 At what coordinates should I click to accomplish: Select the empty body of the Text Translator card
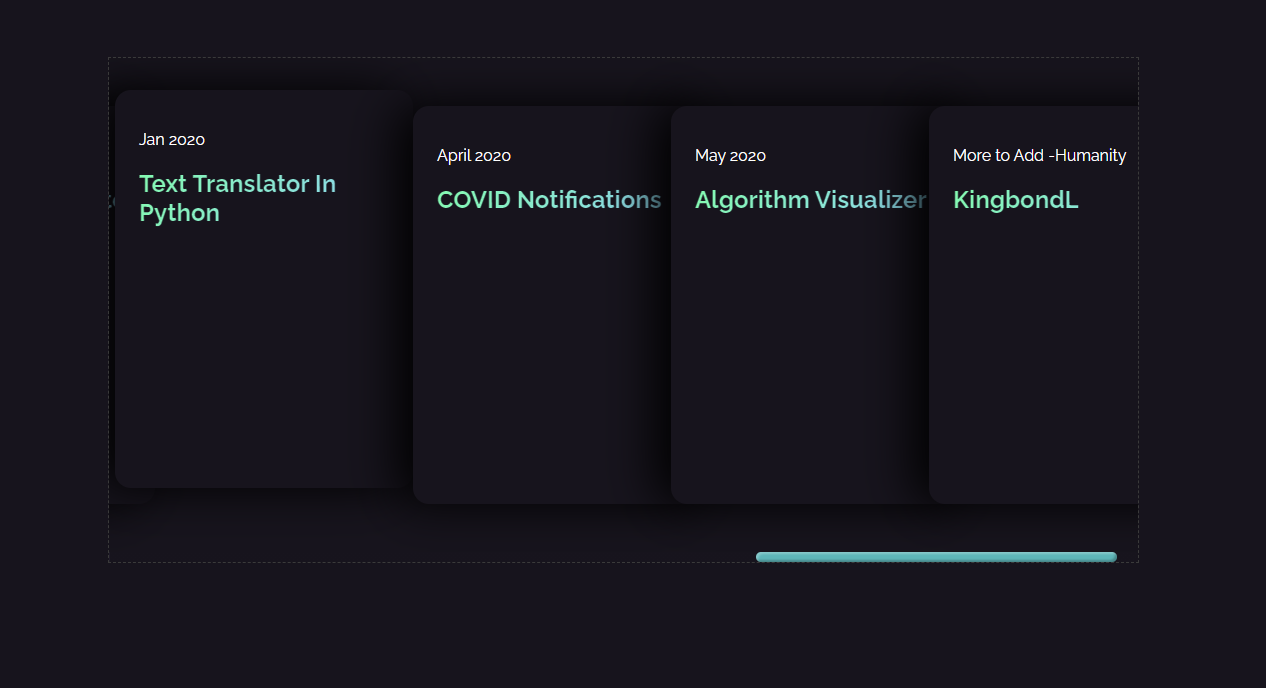[x=262, y=355]
